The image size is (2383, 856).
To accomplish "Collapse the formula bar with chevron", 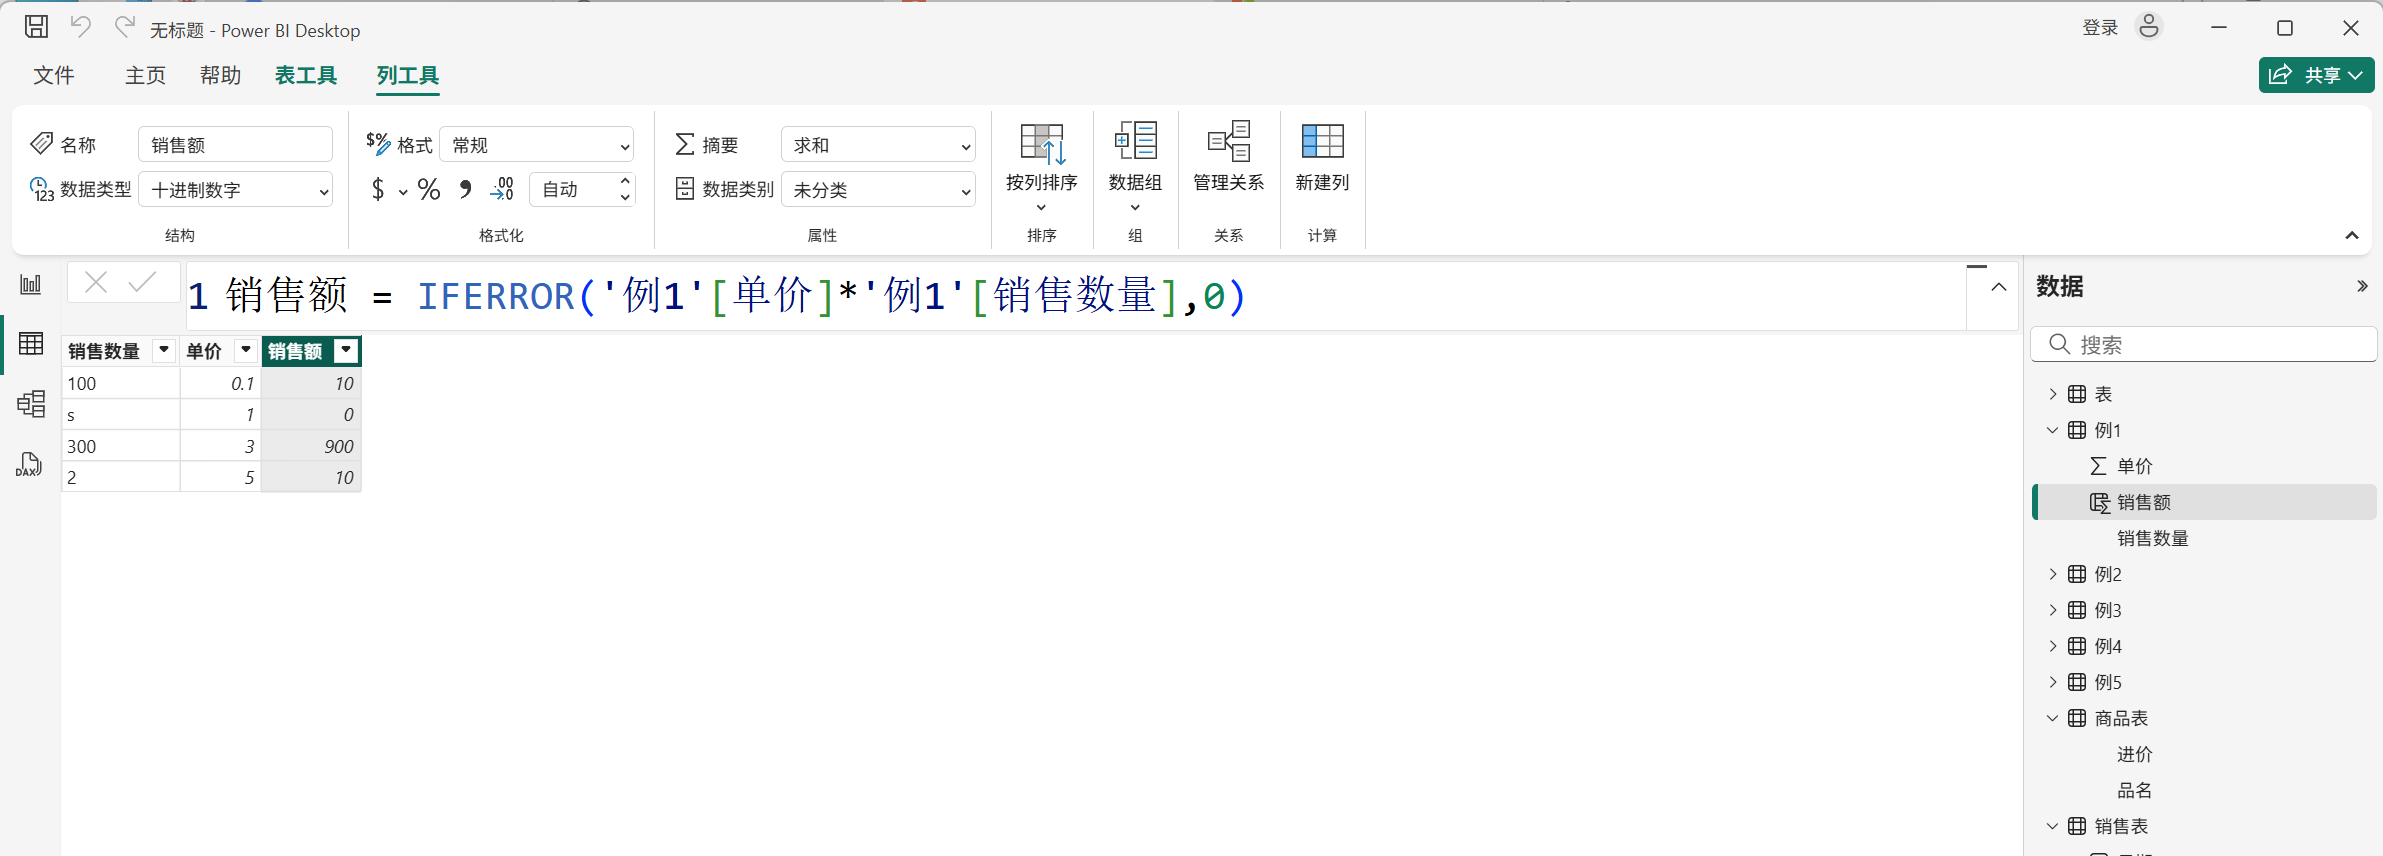I will click(1999, 287).
